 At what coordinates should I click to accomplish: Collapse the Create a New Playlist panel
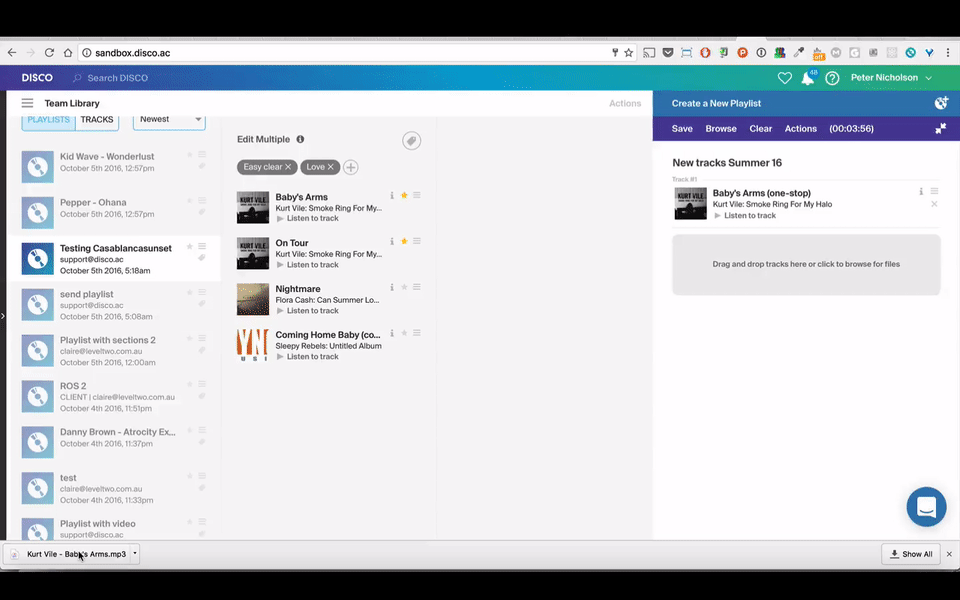point(941,129)
